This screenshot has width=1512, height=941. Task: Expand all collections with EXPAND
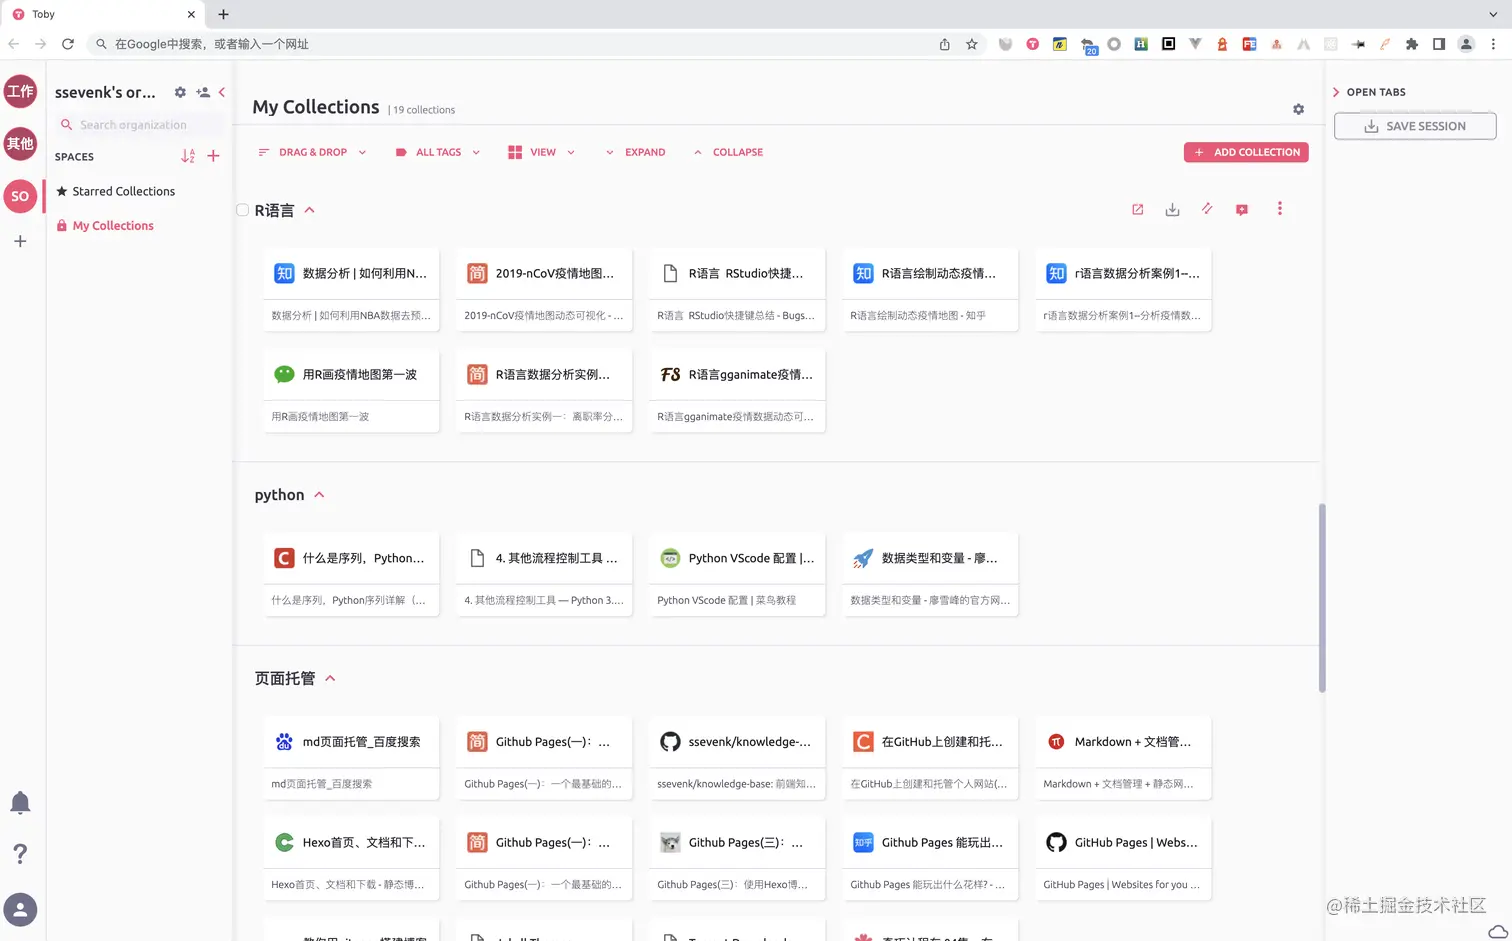click(x=635, y=152)
